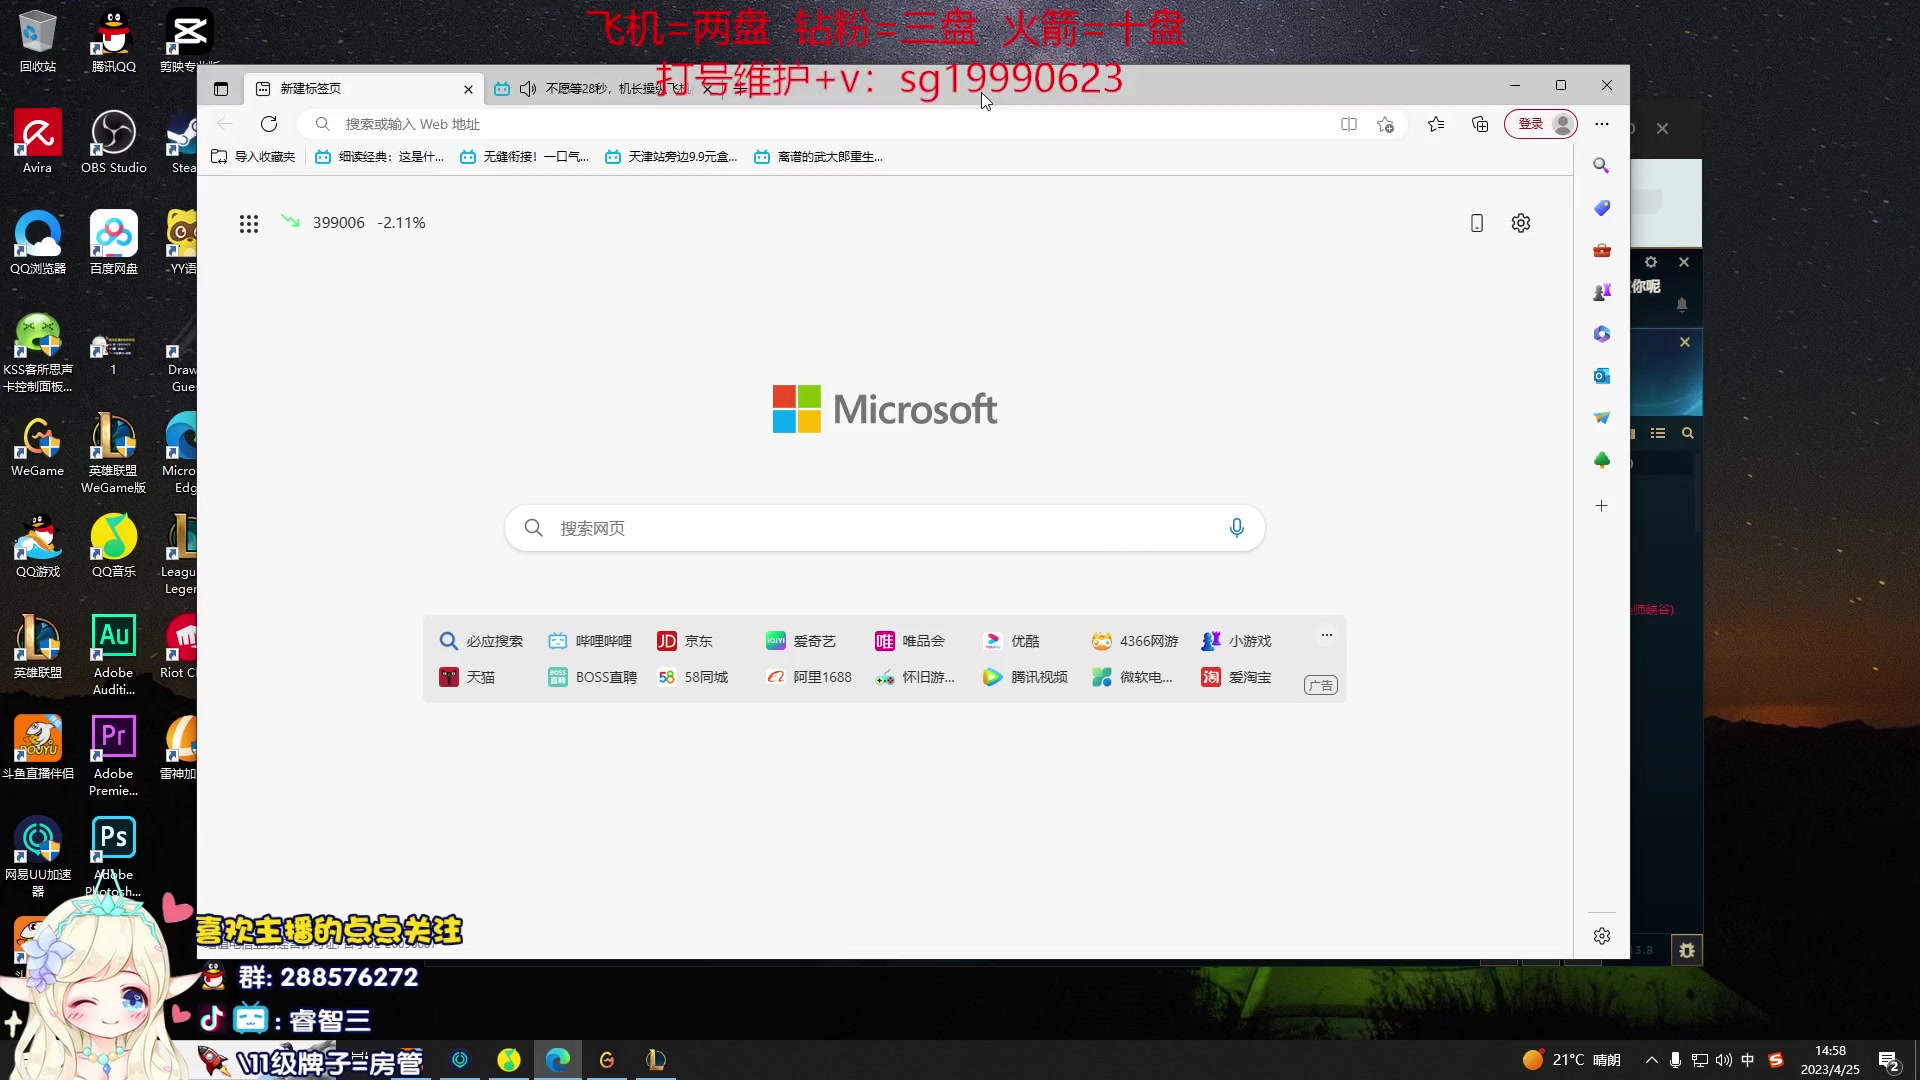Image resolution: width=1920 pixels, height=1080 pixels.
Task: Open mobile phone icon on new tab page
Action: click(x=1476, y=223)
